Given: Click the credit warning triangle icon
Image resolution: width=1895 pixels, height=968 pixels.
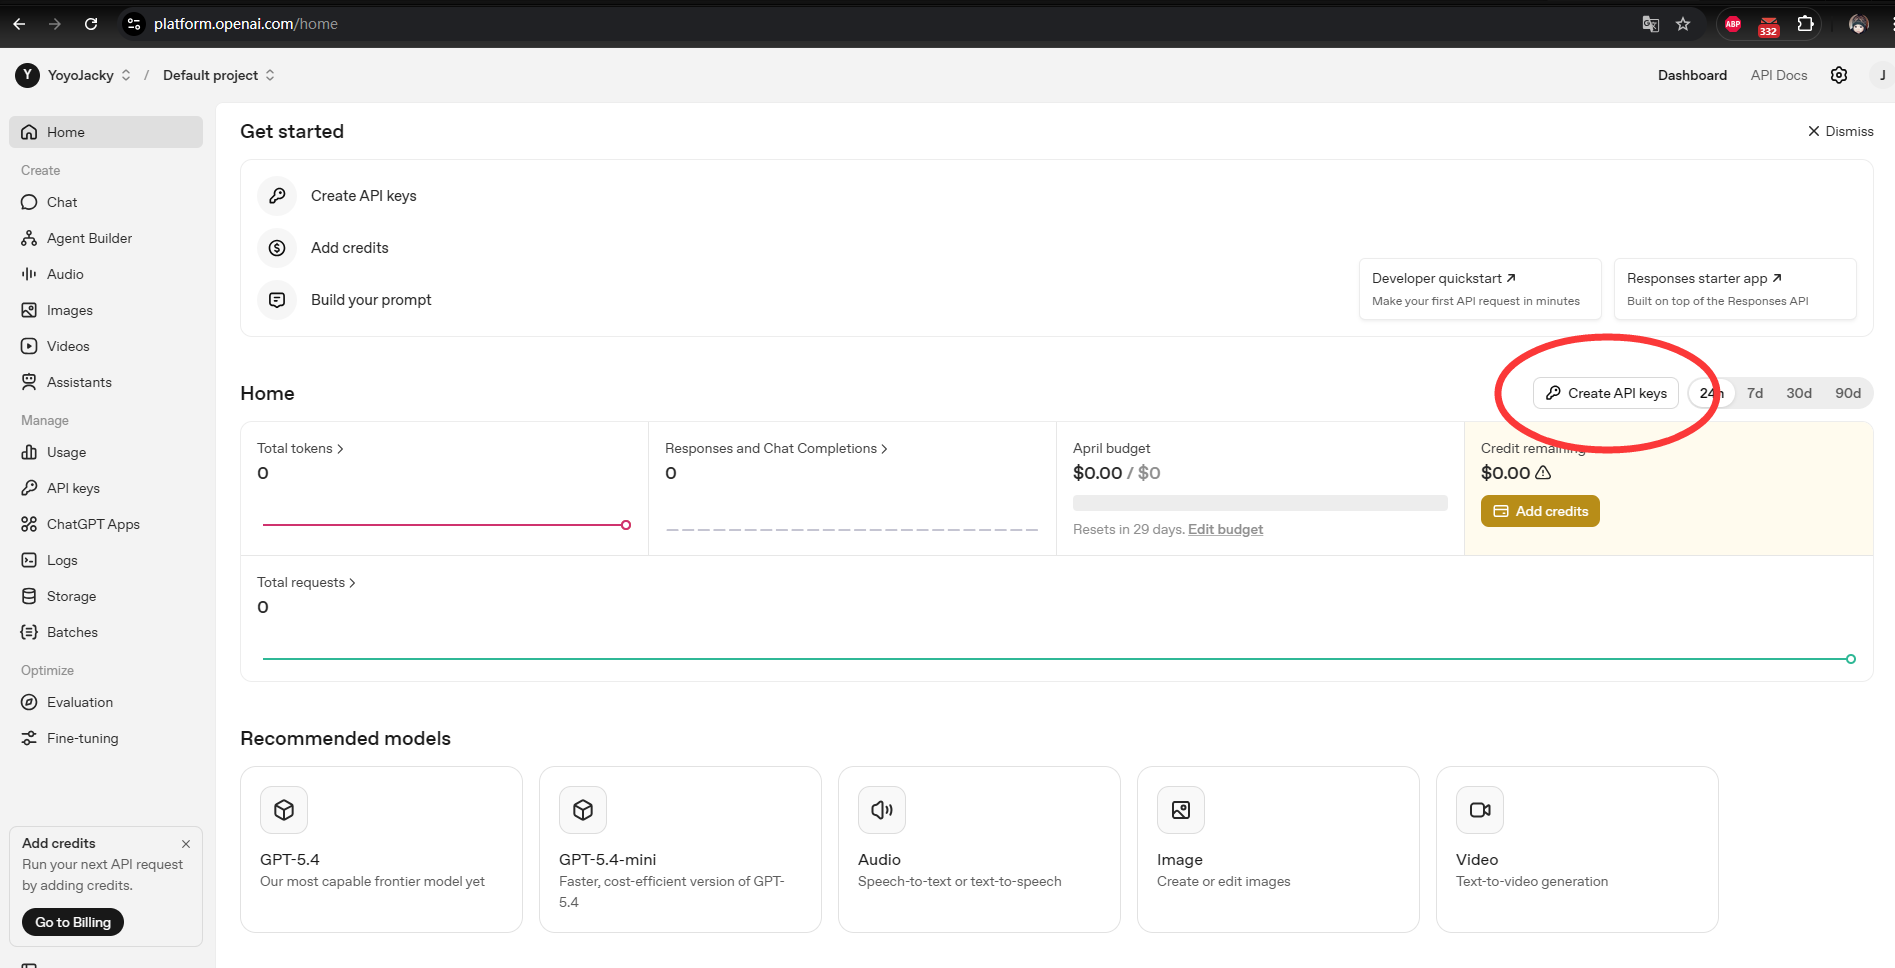Looking at the screenshot, I should pos(1543,473).
